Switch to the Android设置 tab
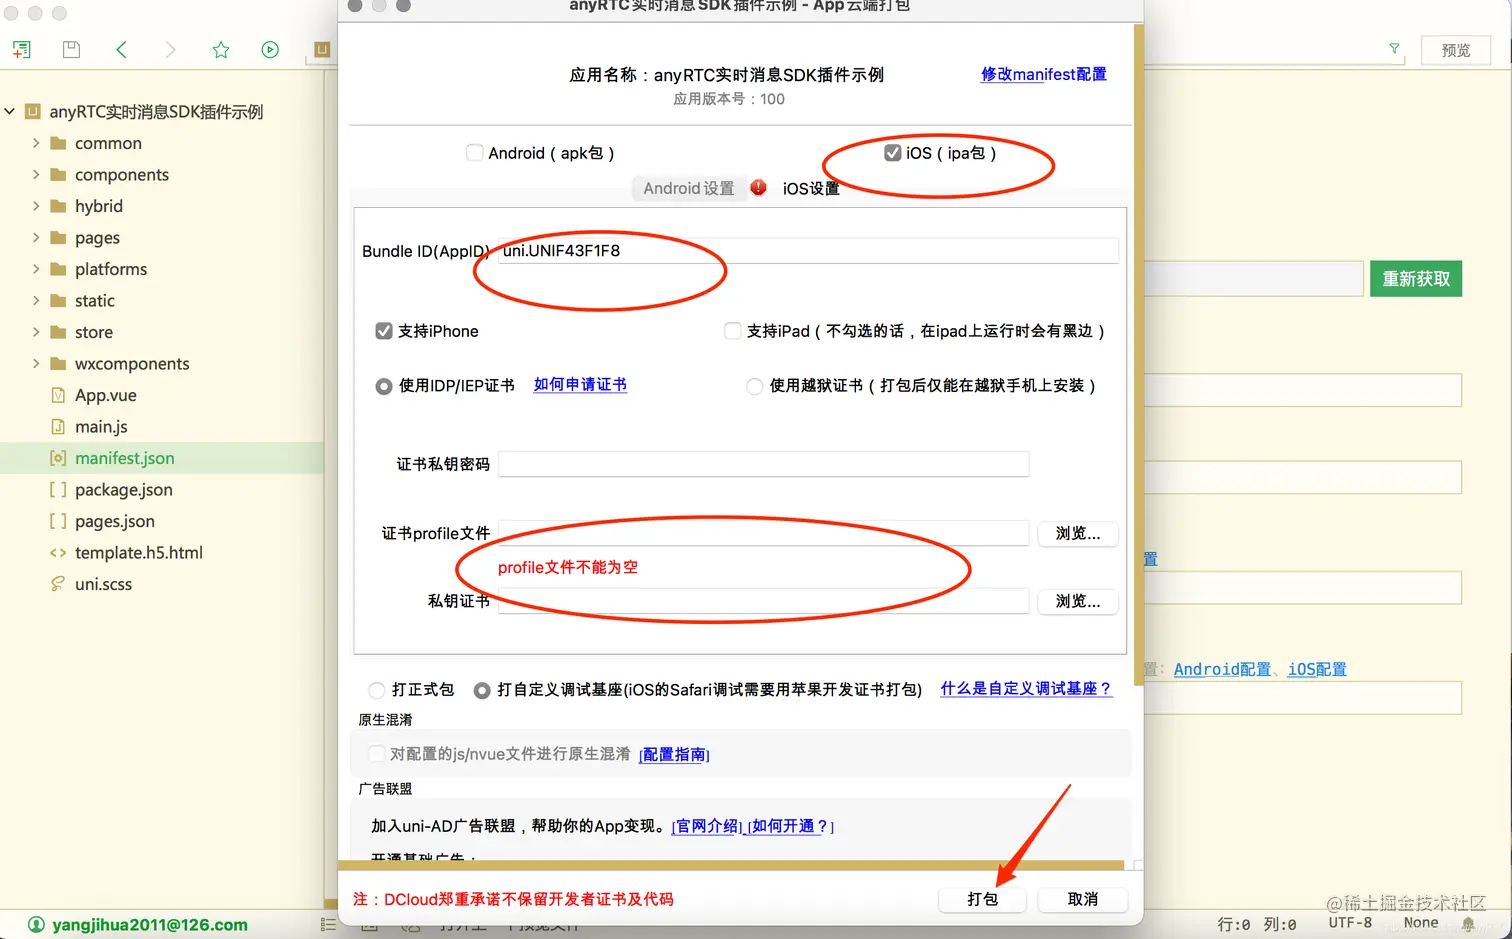This screenshot has height=939, width=1512. 689,188
